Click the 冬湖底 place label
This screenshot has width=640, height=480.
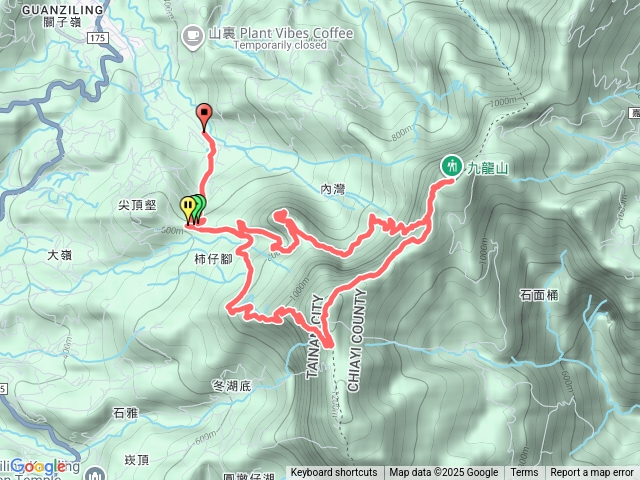click(x=232, y=386)
